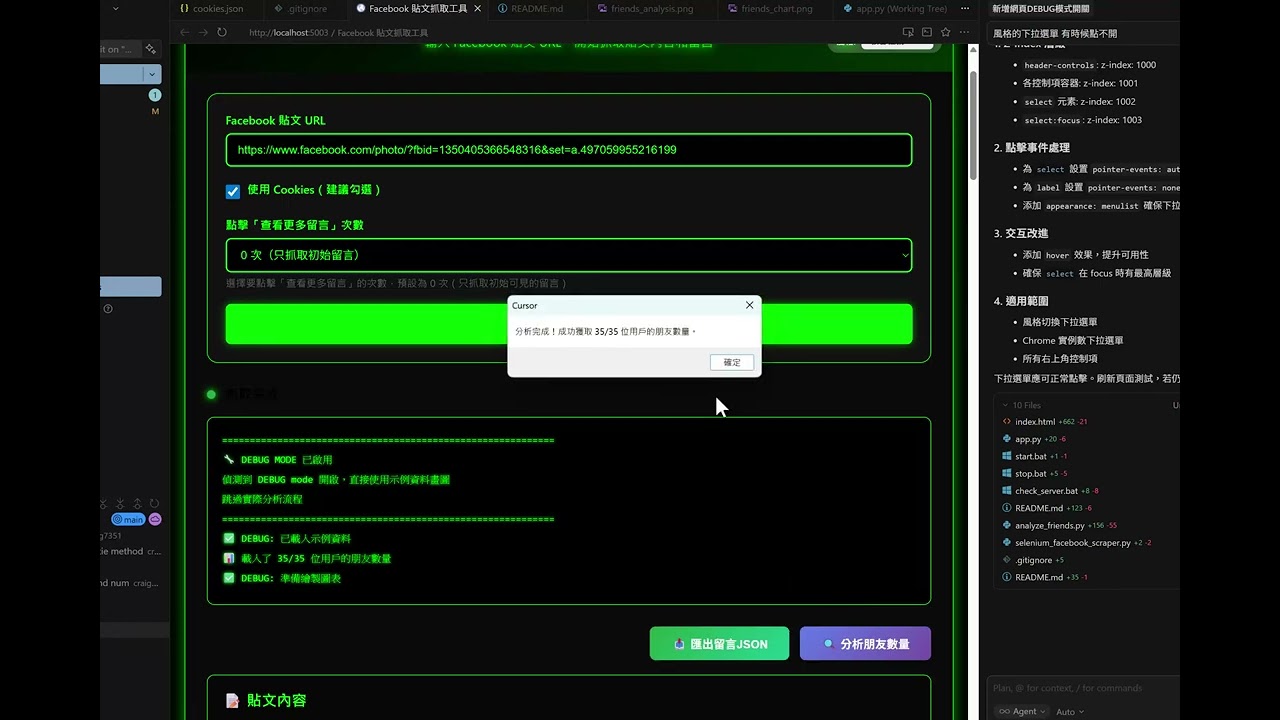Open the Auto model dropdown
Image resolution: width=1280 pixels, height=720 pixels.
click(x=1068, y=712)
